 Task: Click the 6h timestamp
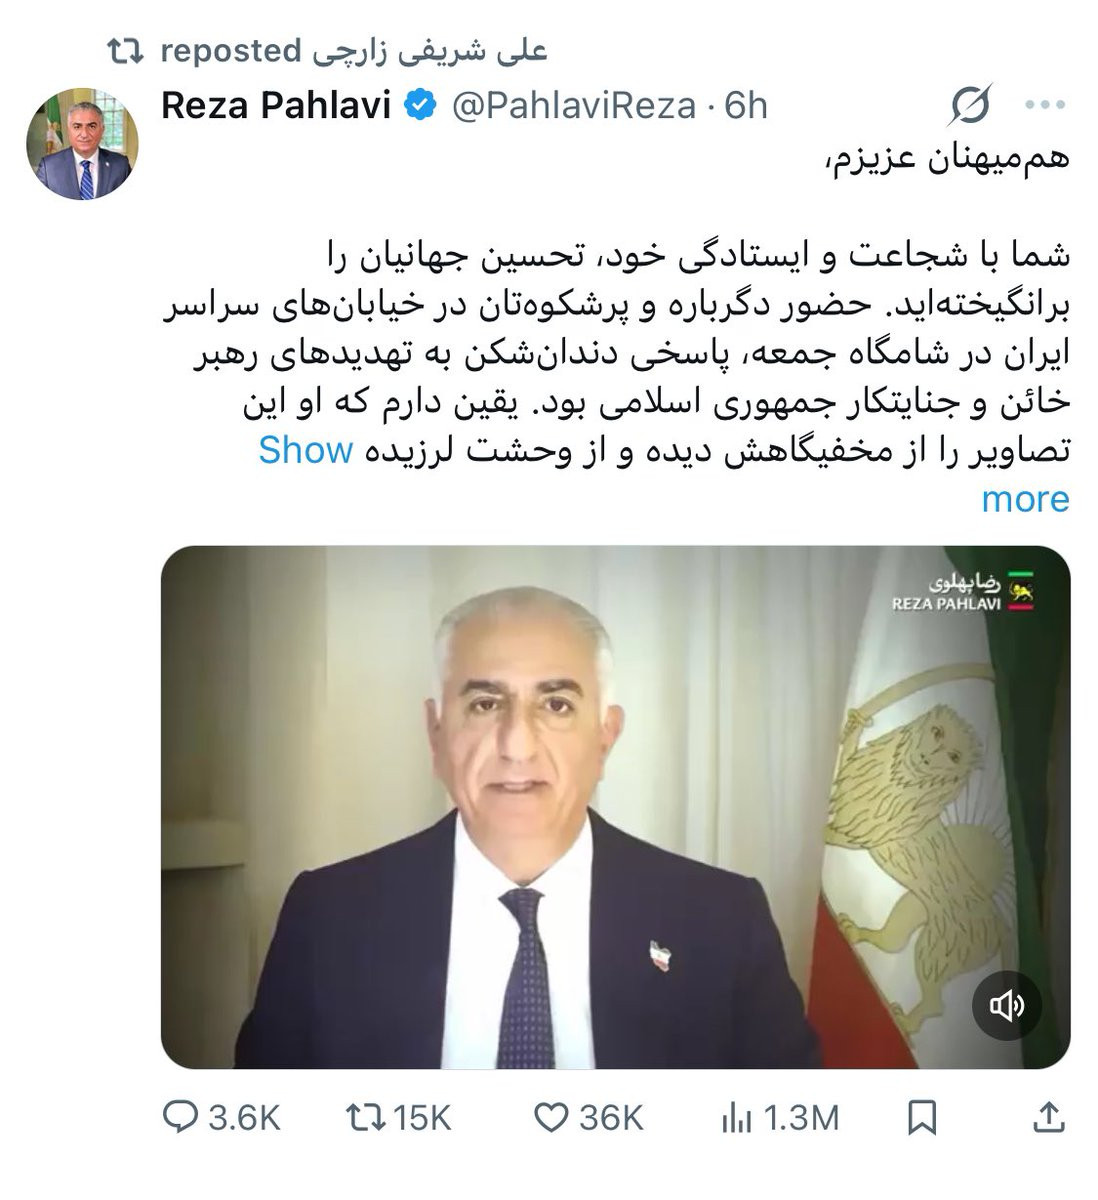(x=746, y=105)
